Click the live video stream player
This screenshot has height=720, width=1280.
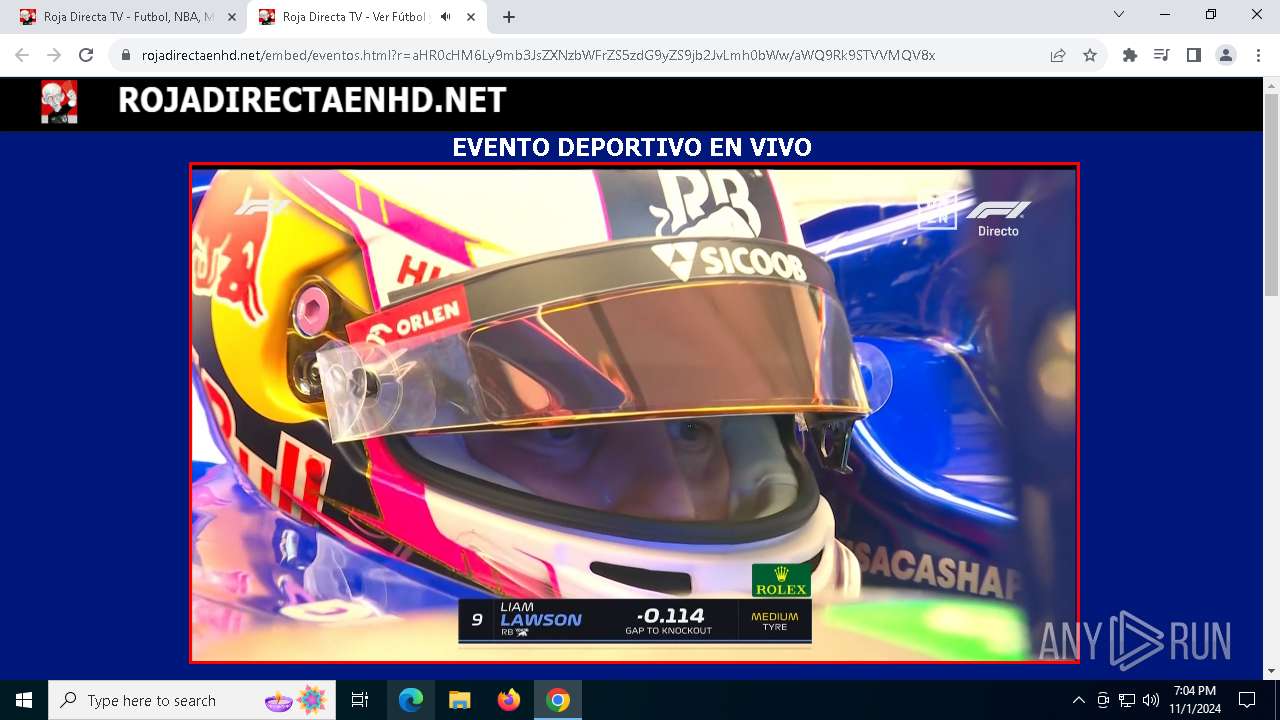[634, 413]
